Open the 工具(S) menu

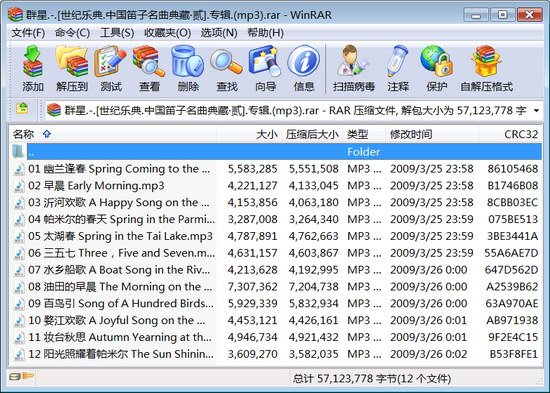pos(117,33)
